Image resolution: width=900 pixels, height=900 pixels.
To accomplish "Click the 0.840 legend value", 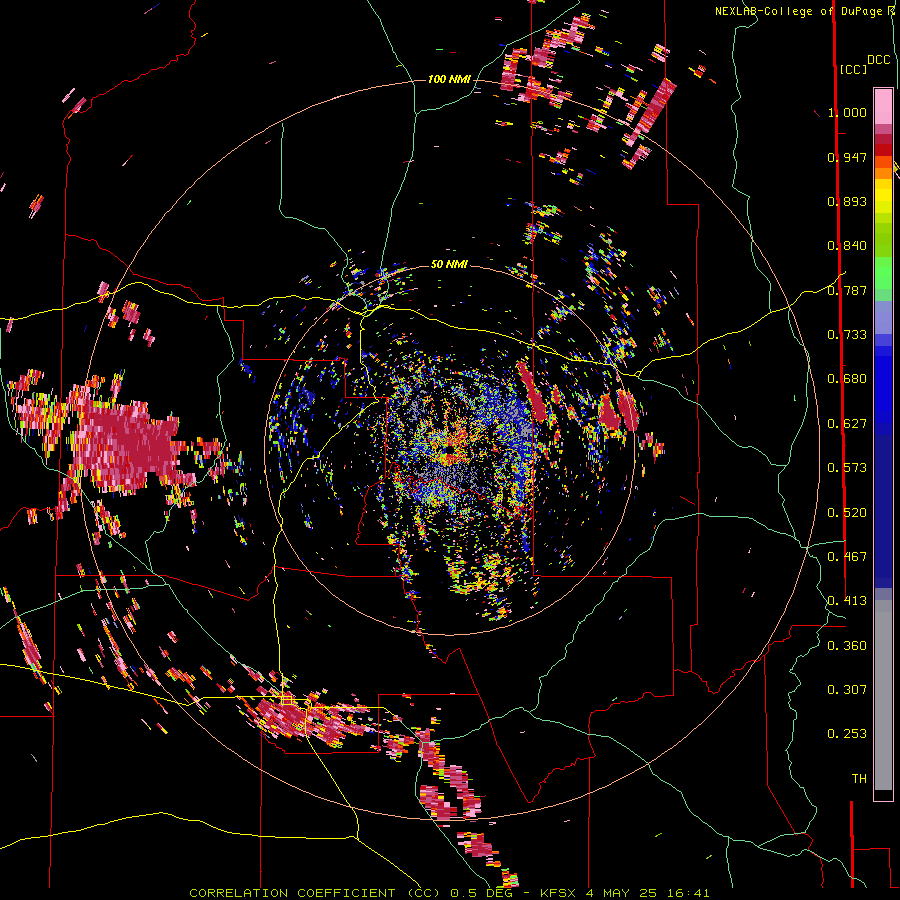I will coord(847,246).
